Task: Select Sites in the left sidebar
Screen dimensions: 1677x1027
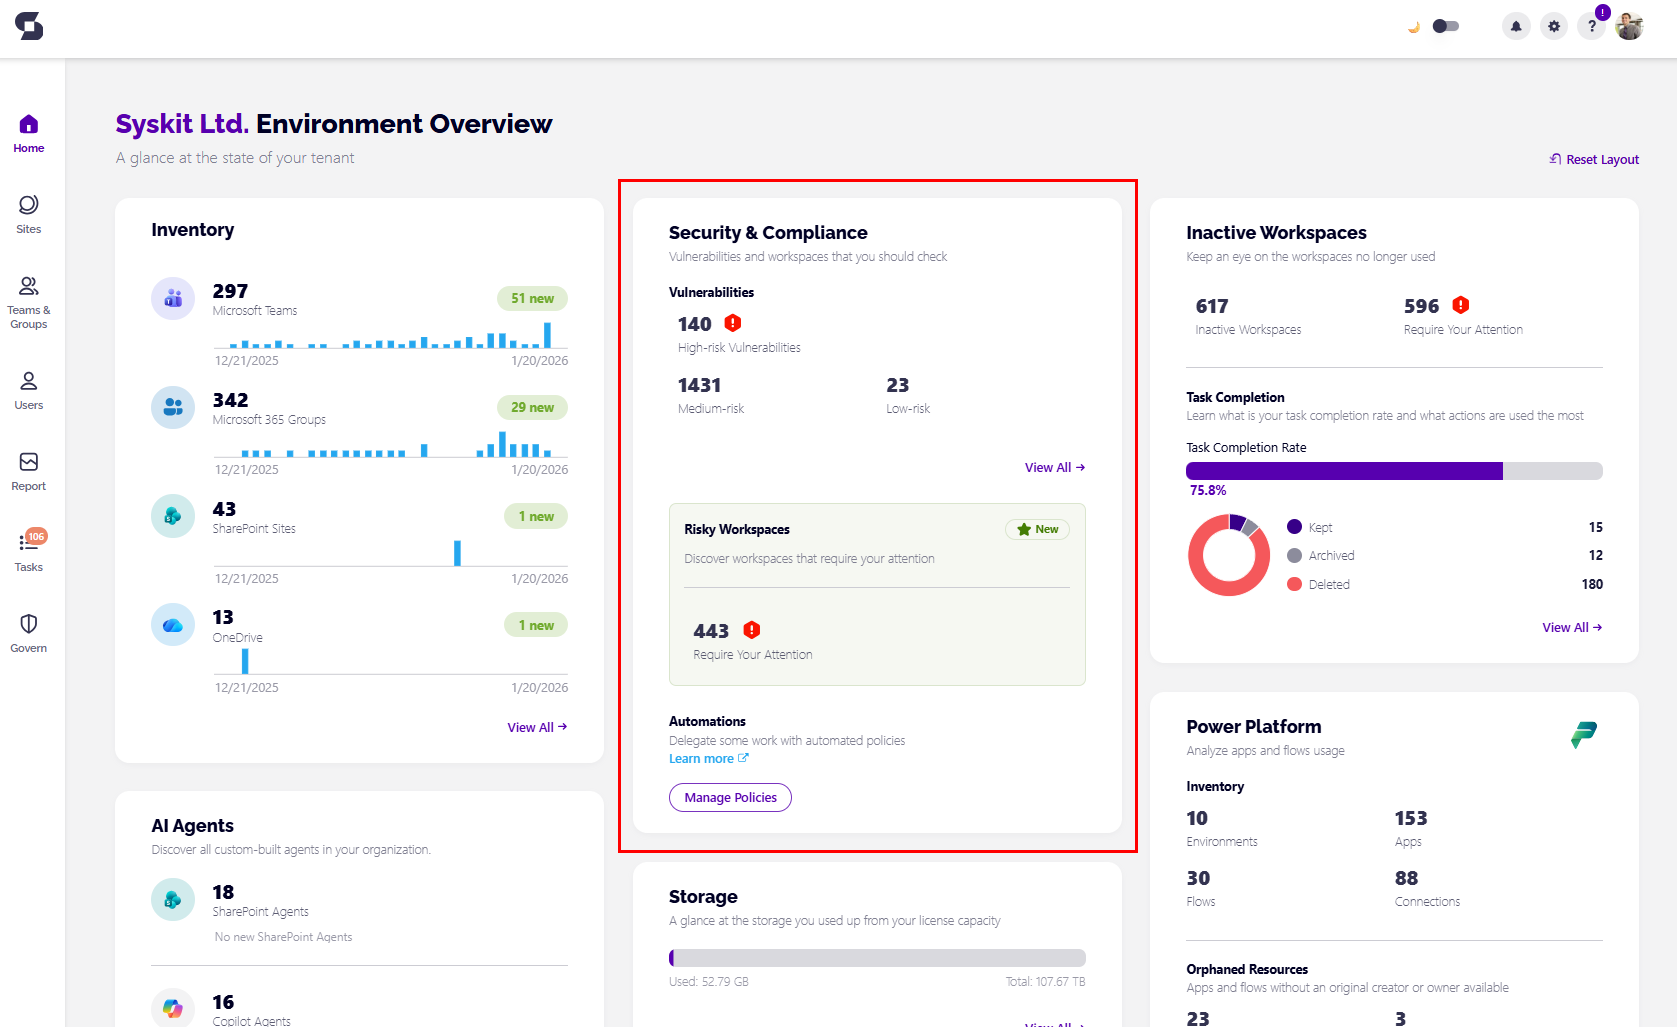Action: coord(28,213)
